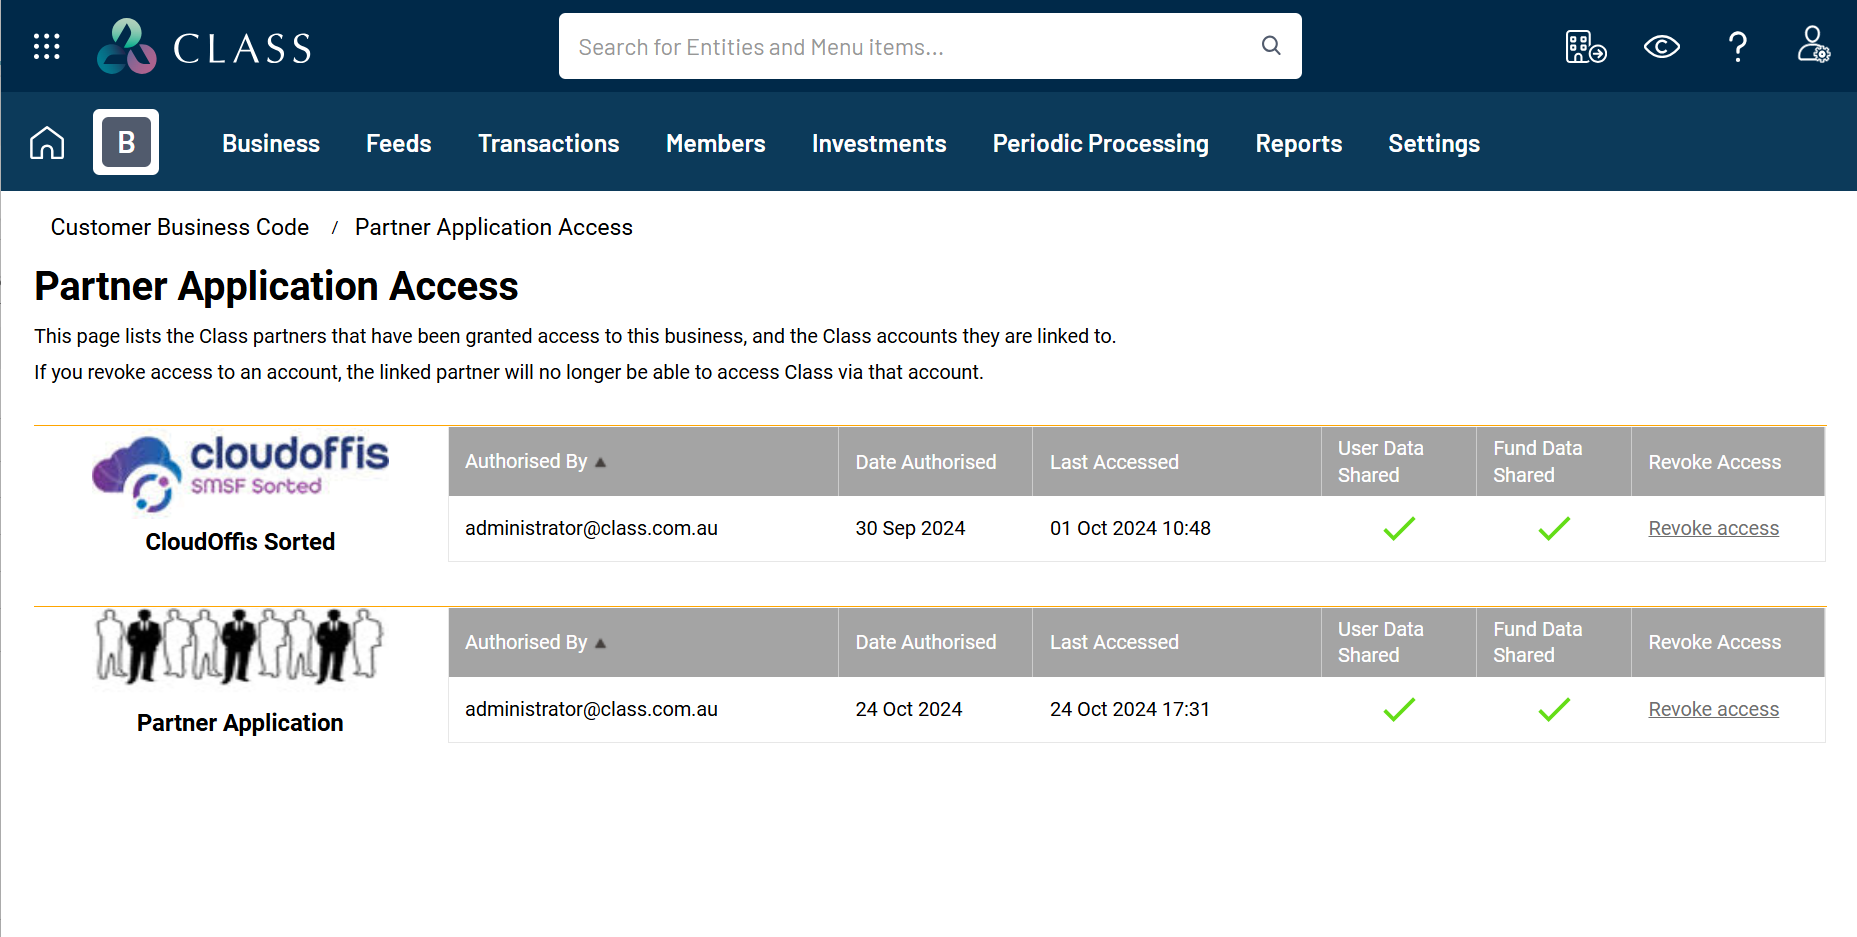Open the help question mark icon
Viewport: 1857px width, 937px height.
1738,47
